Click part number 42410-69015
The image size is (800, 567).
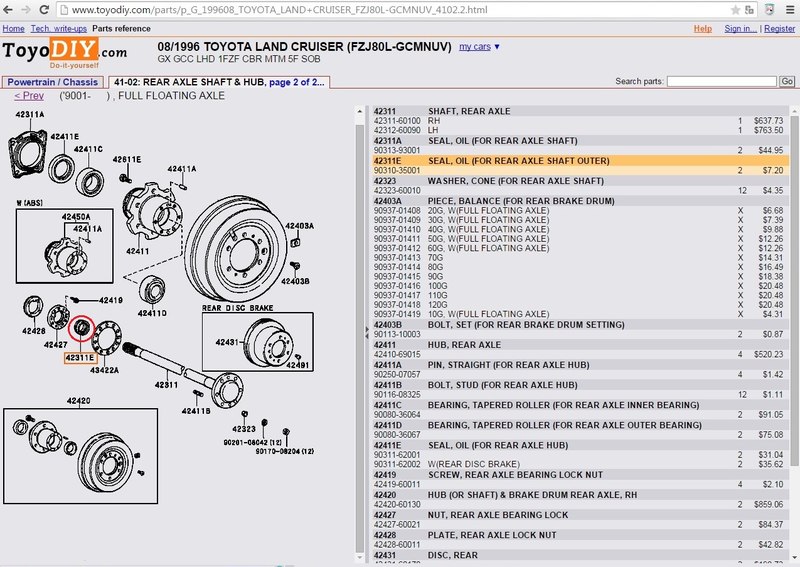pos(397,354)
